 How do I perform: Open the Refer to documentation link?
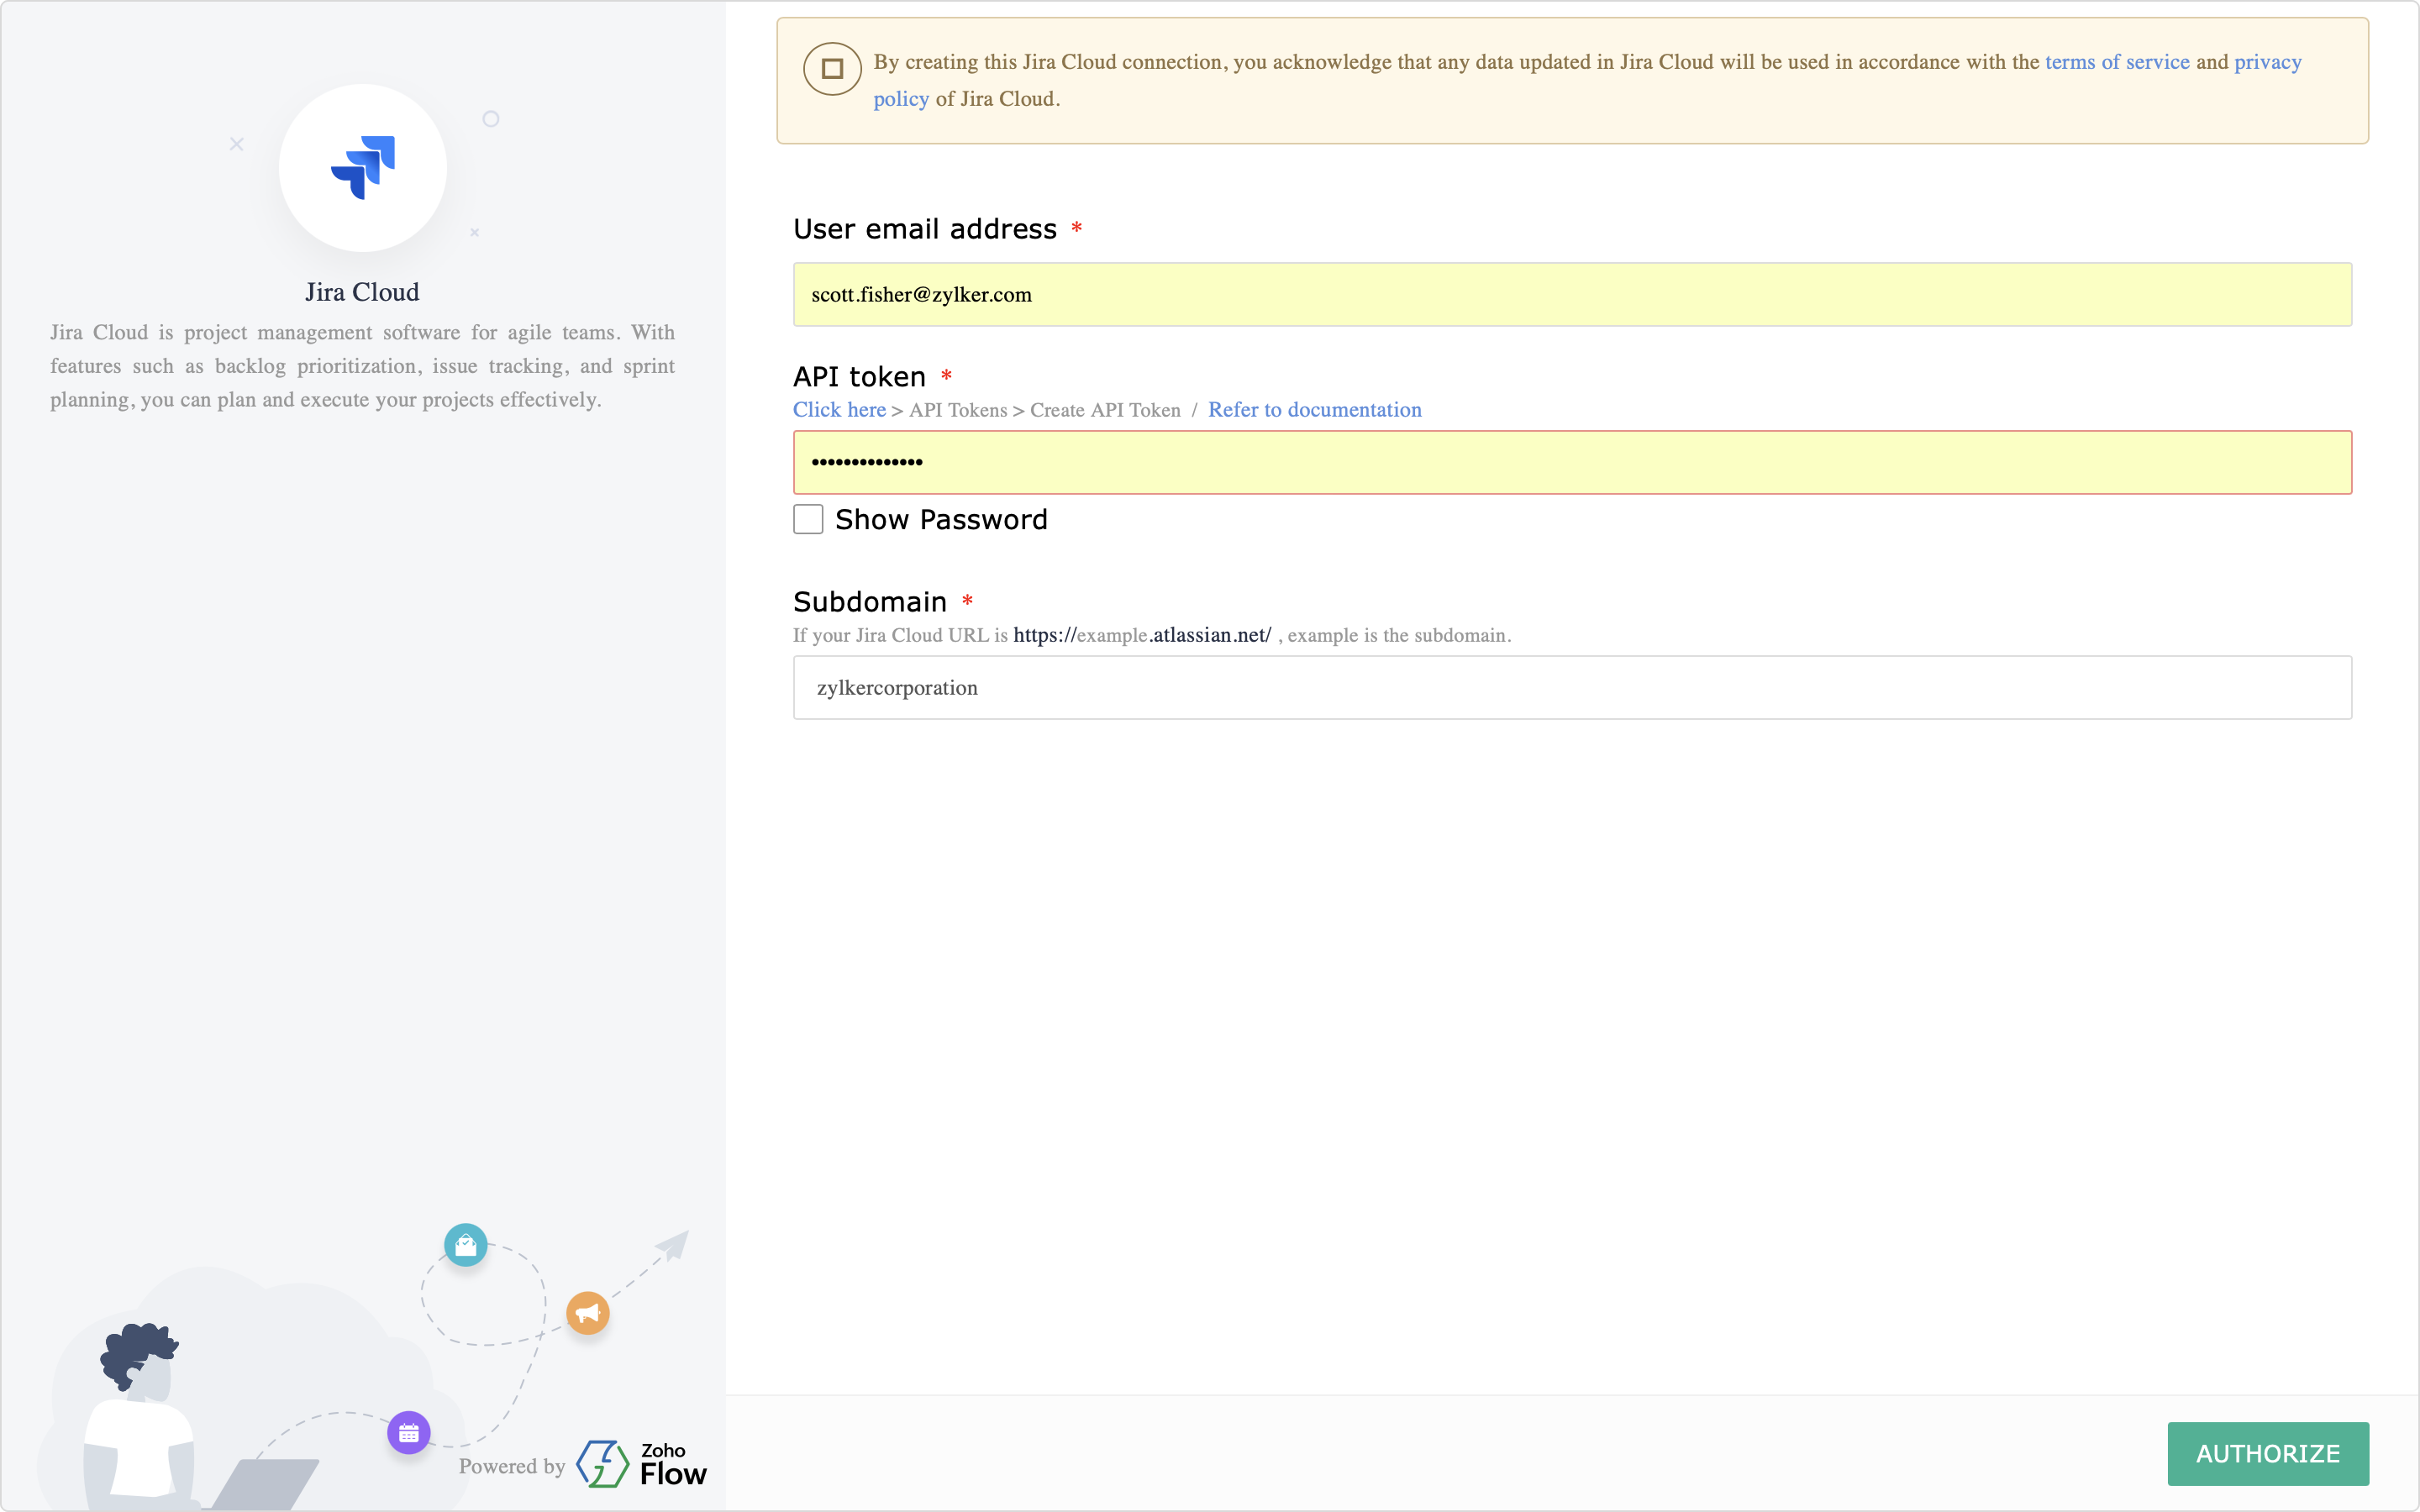[x=1314, y=410]
